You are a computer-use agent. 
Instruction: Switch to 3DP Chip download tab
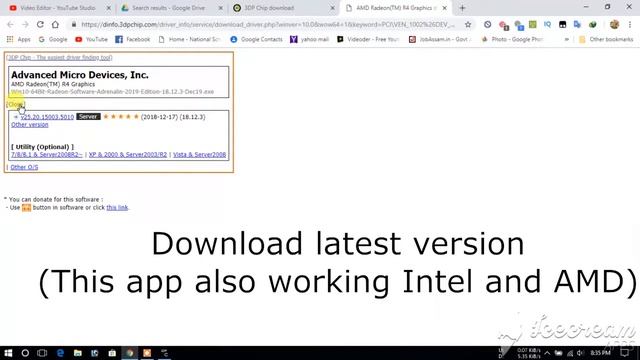[x=269, y=8]
